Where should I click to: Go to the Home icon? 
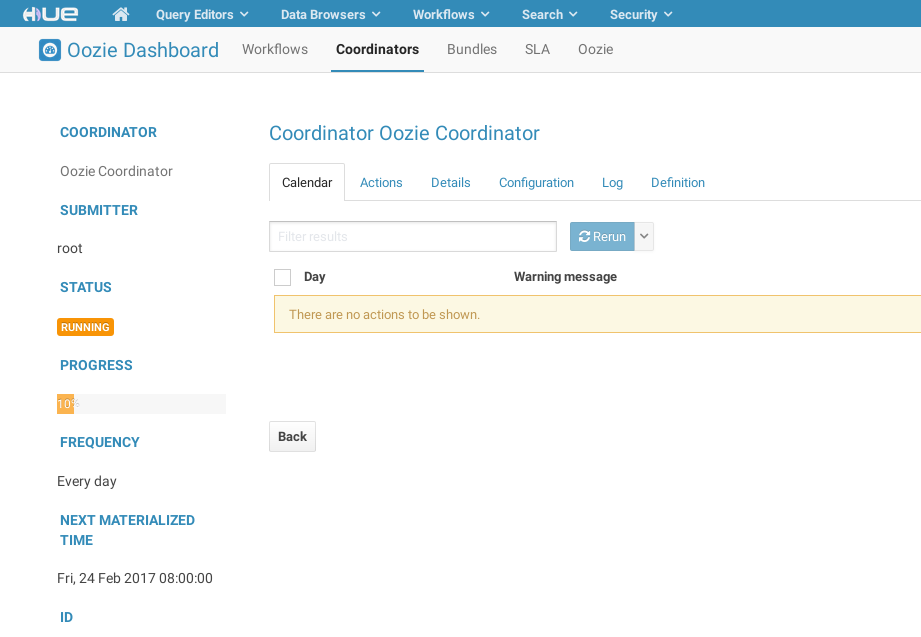(121, 14)
